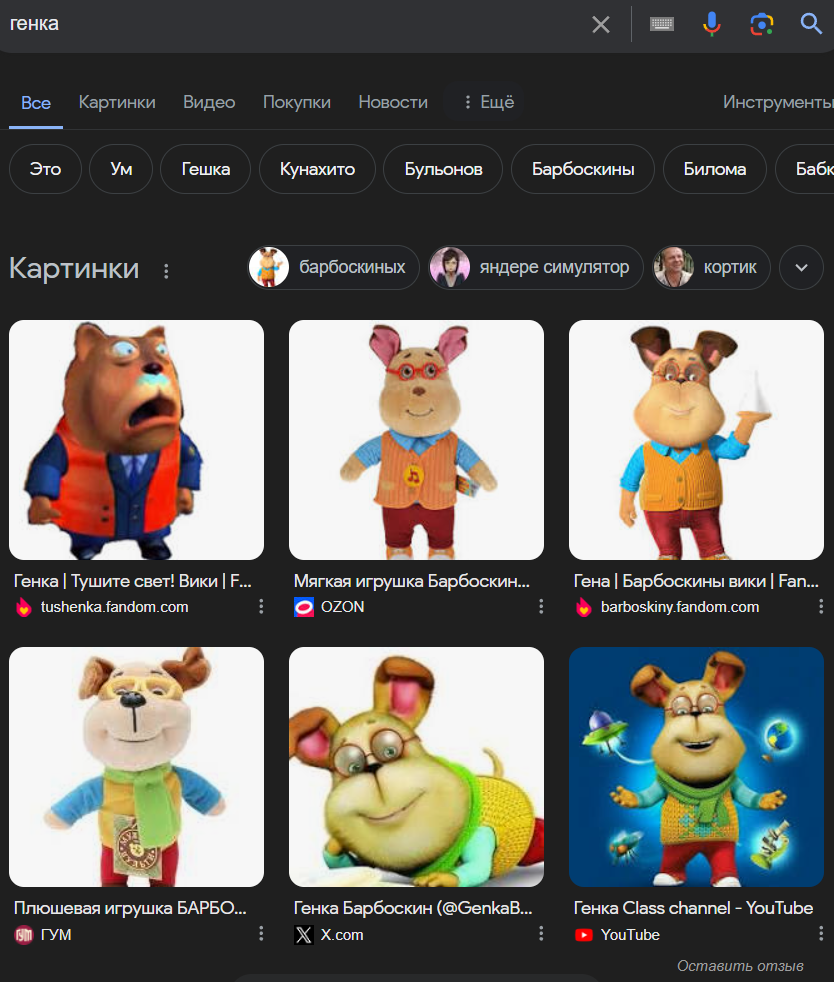Open the 'Генка Class channel - YouTube' link
Screen dimensions: 834x982
click(x=693, y=908)
